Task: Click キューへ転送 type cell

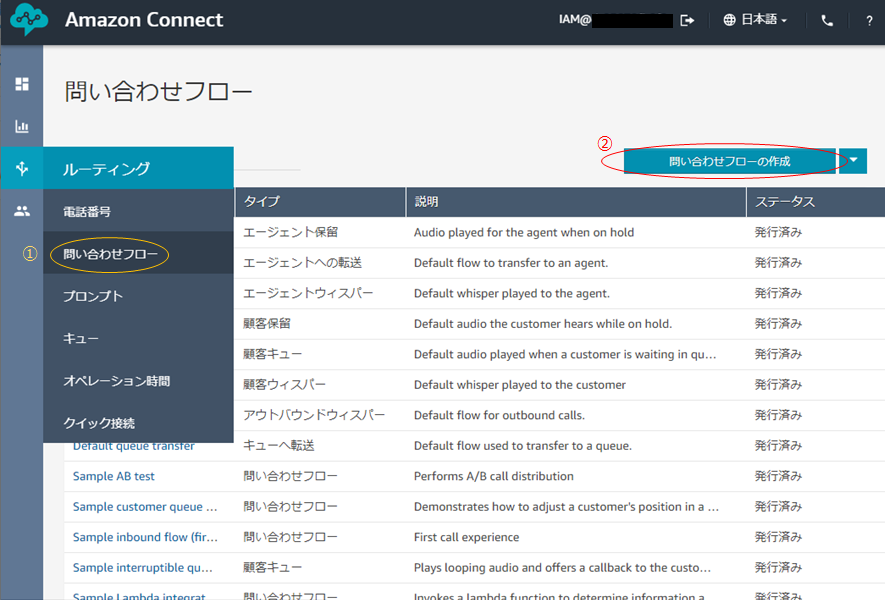Action: [278, 445]
